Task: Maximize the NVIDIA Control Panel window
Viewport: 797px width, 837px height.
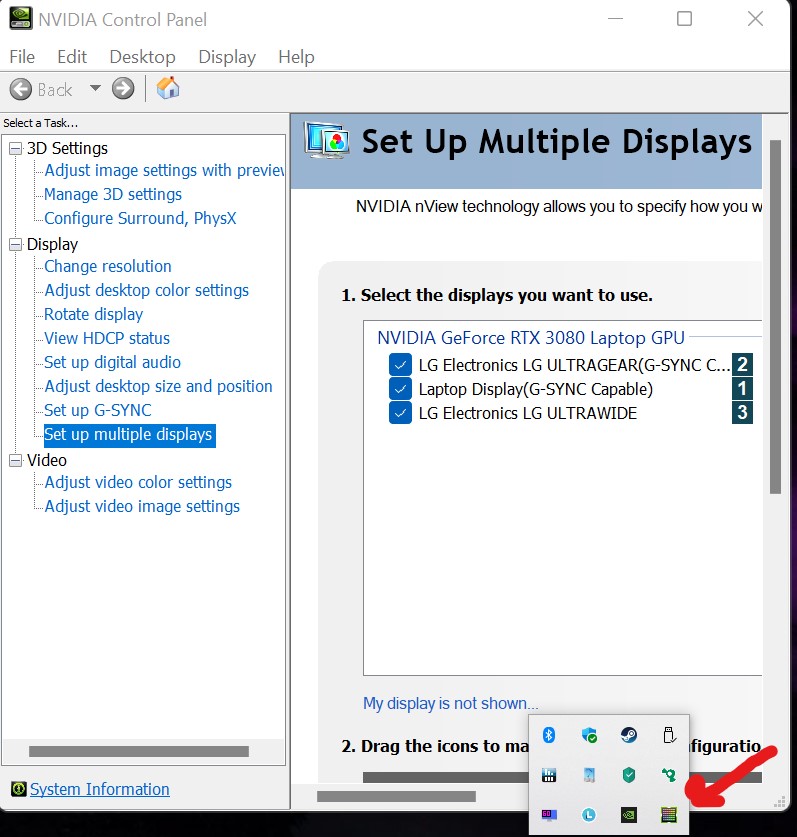Action: (684, 19)
